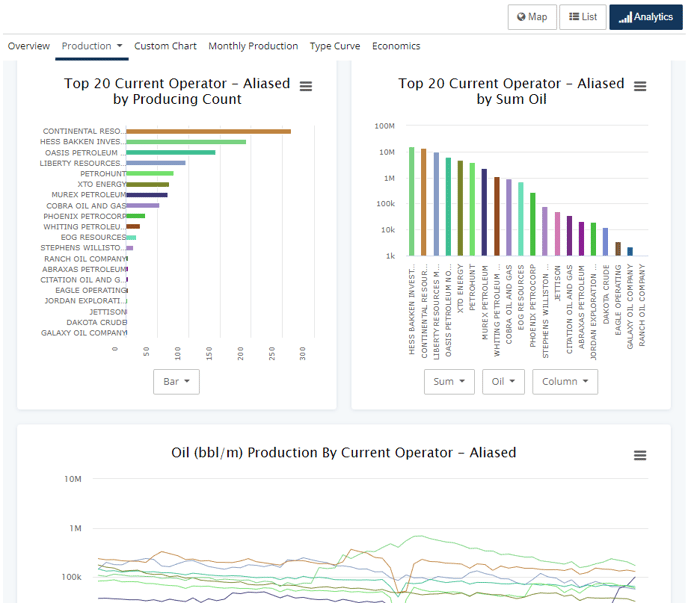Image resolution: width=688 pixels, height=603 pixels.
Task: Click the OASIS PETROLEUM column in Sum Oil chart
Action: click(448, 207)
